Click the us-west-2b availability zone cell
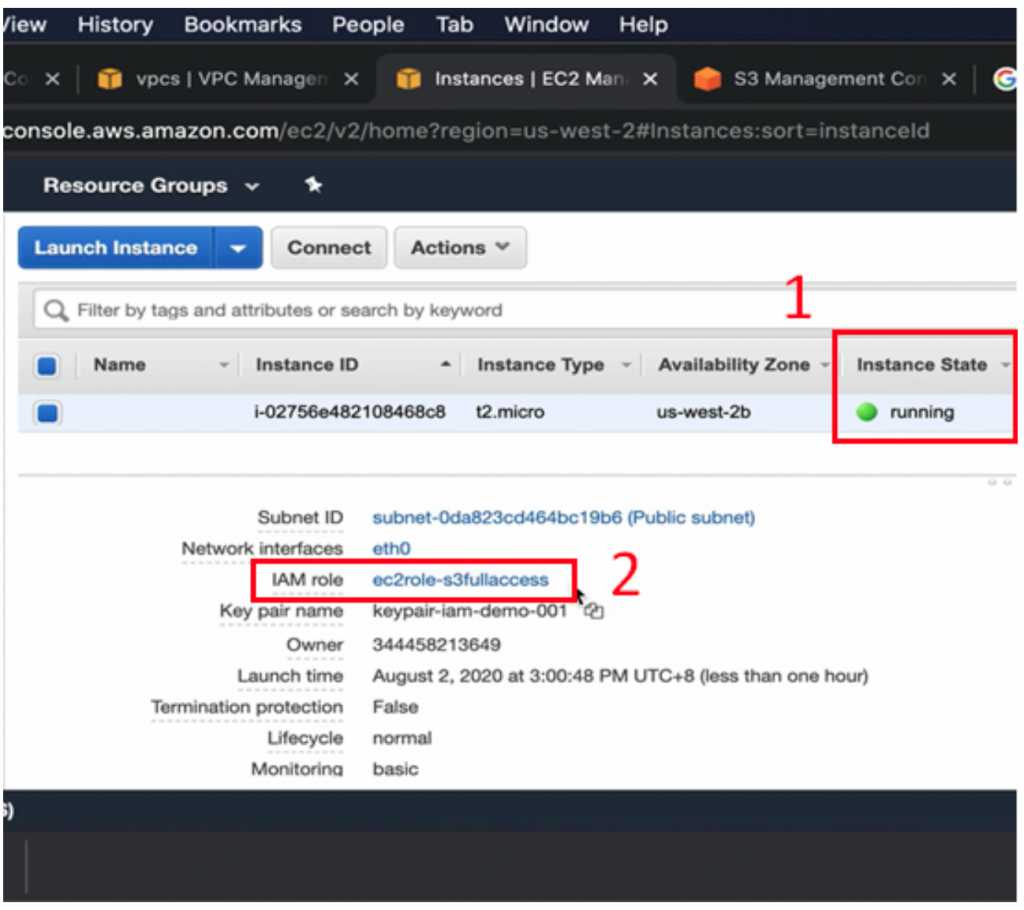The height and width of the screenshot is (910, 1024). tap(703, 412)
